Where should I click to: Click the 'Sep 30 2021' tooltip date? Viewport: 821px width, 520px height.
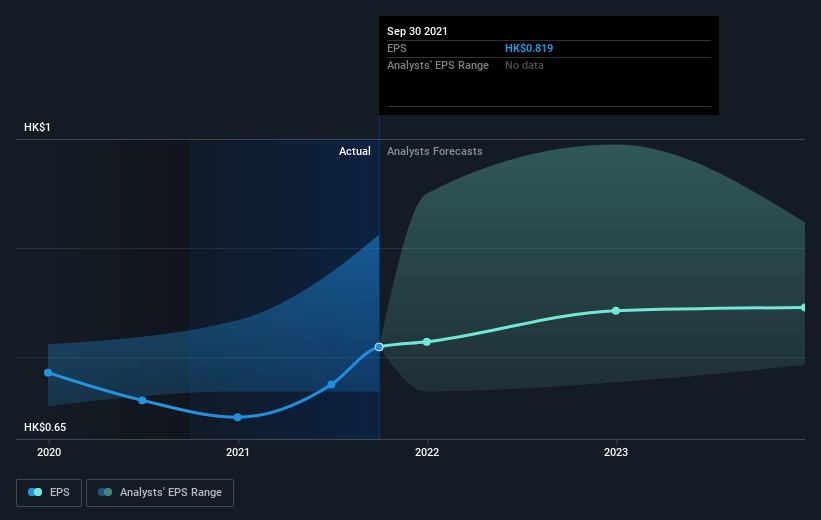click(x=417, y=31)
